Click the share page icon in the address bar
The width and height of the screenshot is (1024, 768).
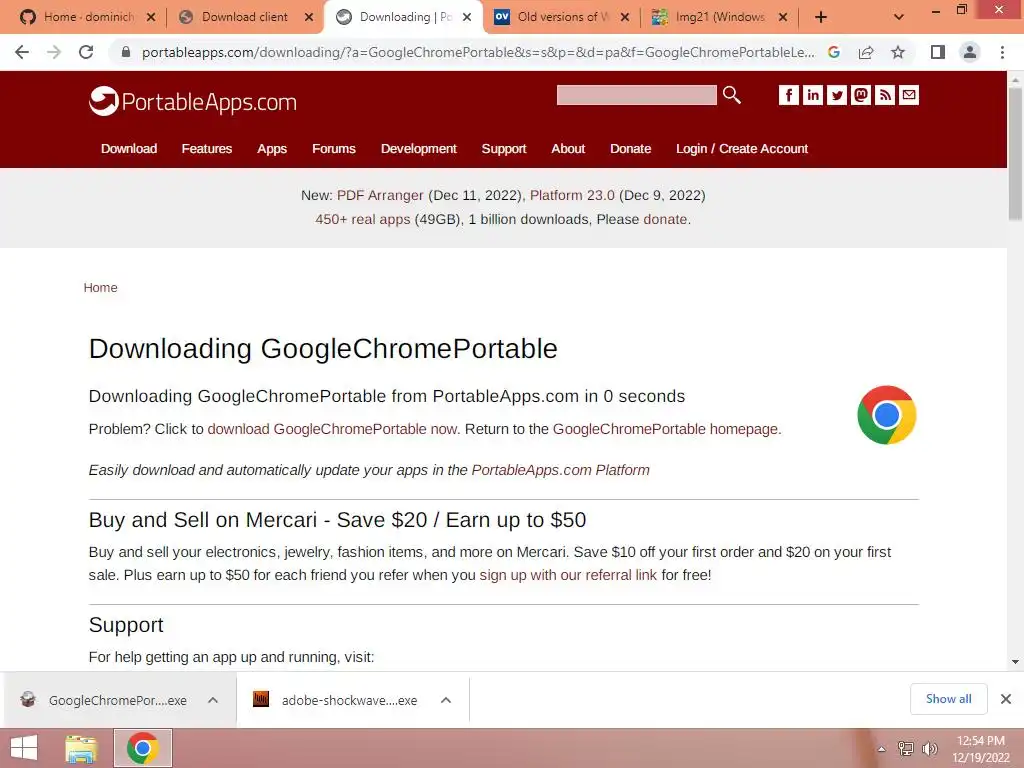coord(866,52)
